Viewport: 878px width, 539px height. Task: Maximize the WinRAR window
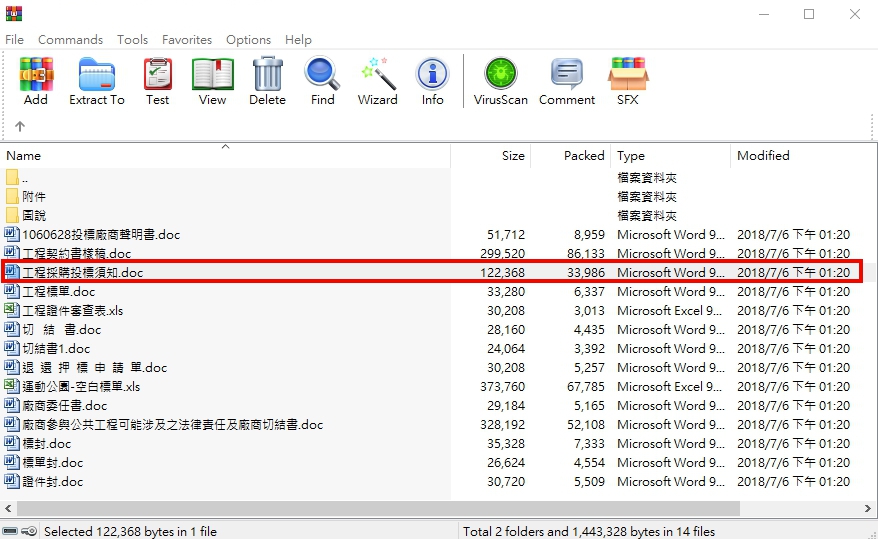pyautogui.click(x=809, y=14)
